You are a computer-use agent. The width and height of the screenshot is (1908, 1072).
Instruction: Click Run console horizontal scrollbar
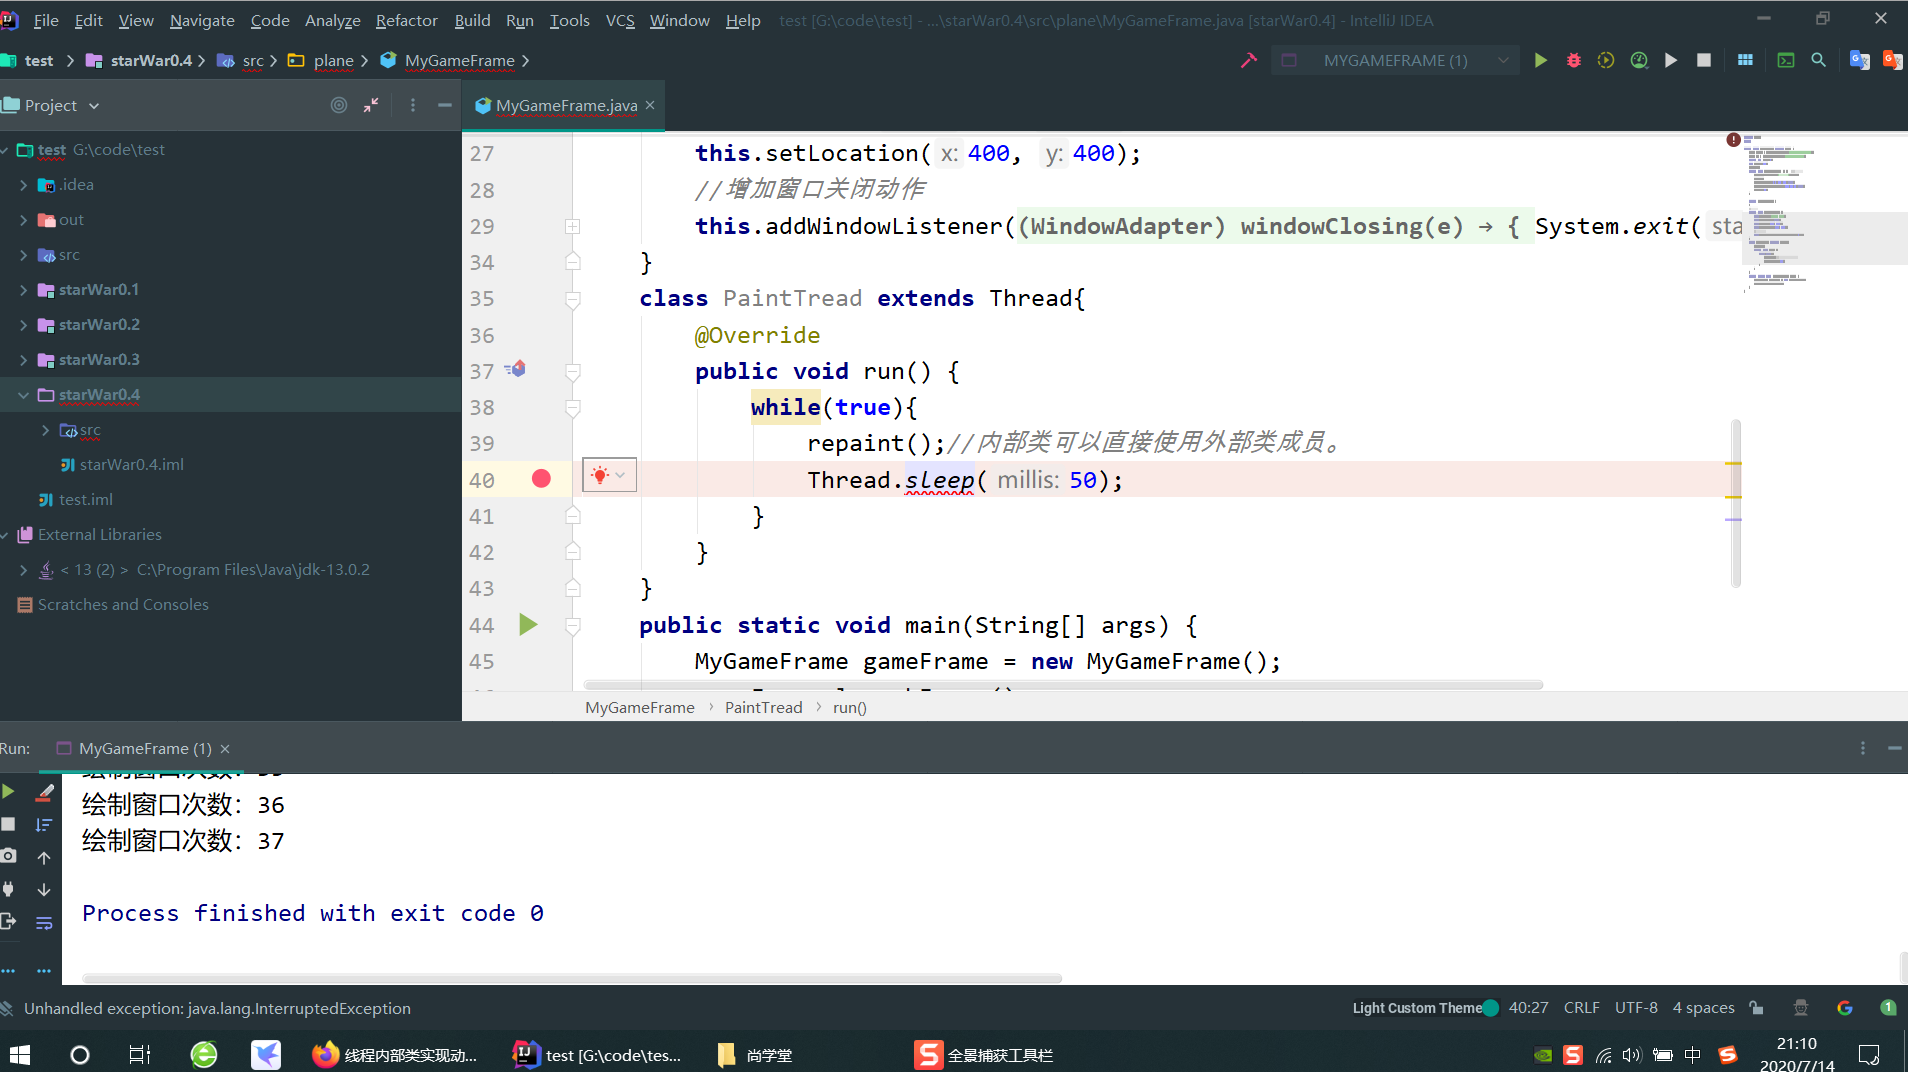click(x=571, y=978)
